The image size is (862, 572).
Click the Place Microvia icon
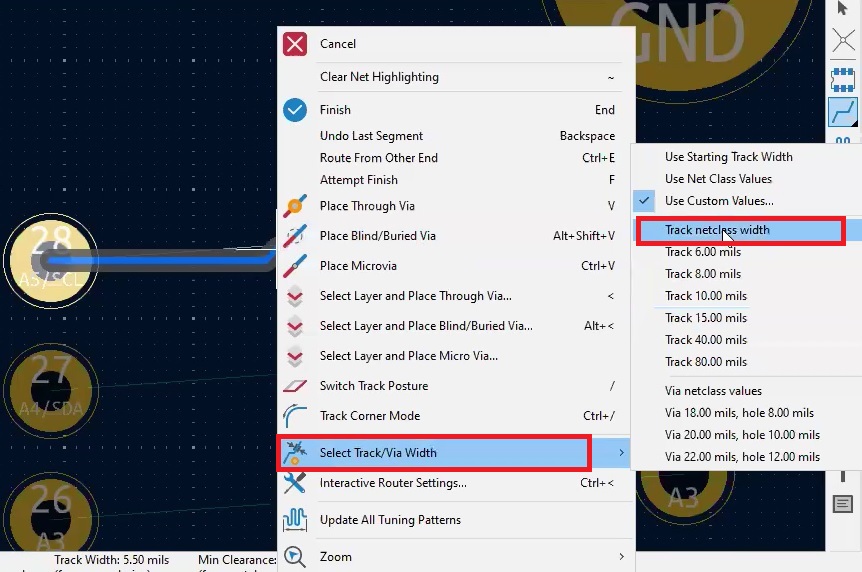tap(295, 266)
